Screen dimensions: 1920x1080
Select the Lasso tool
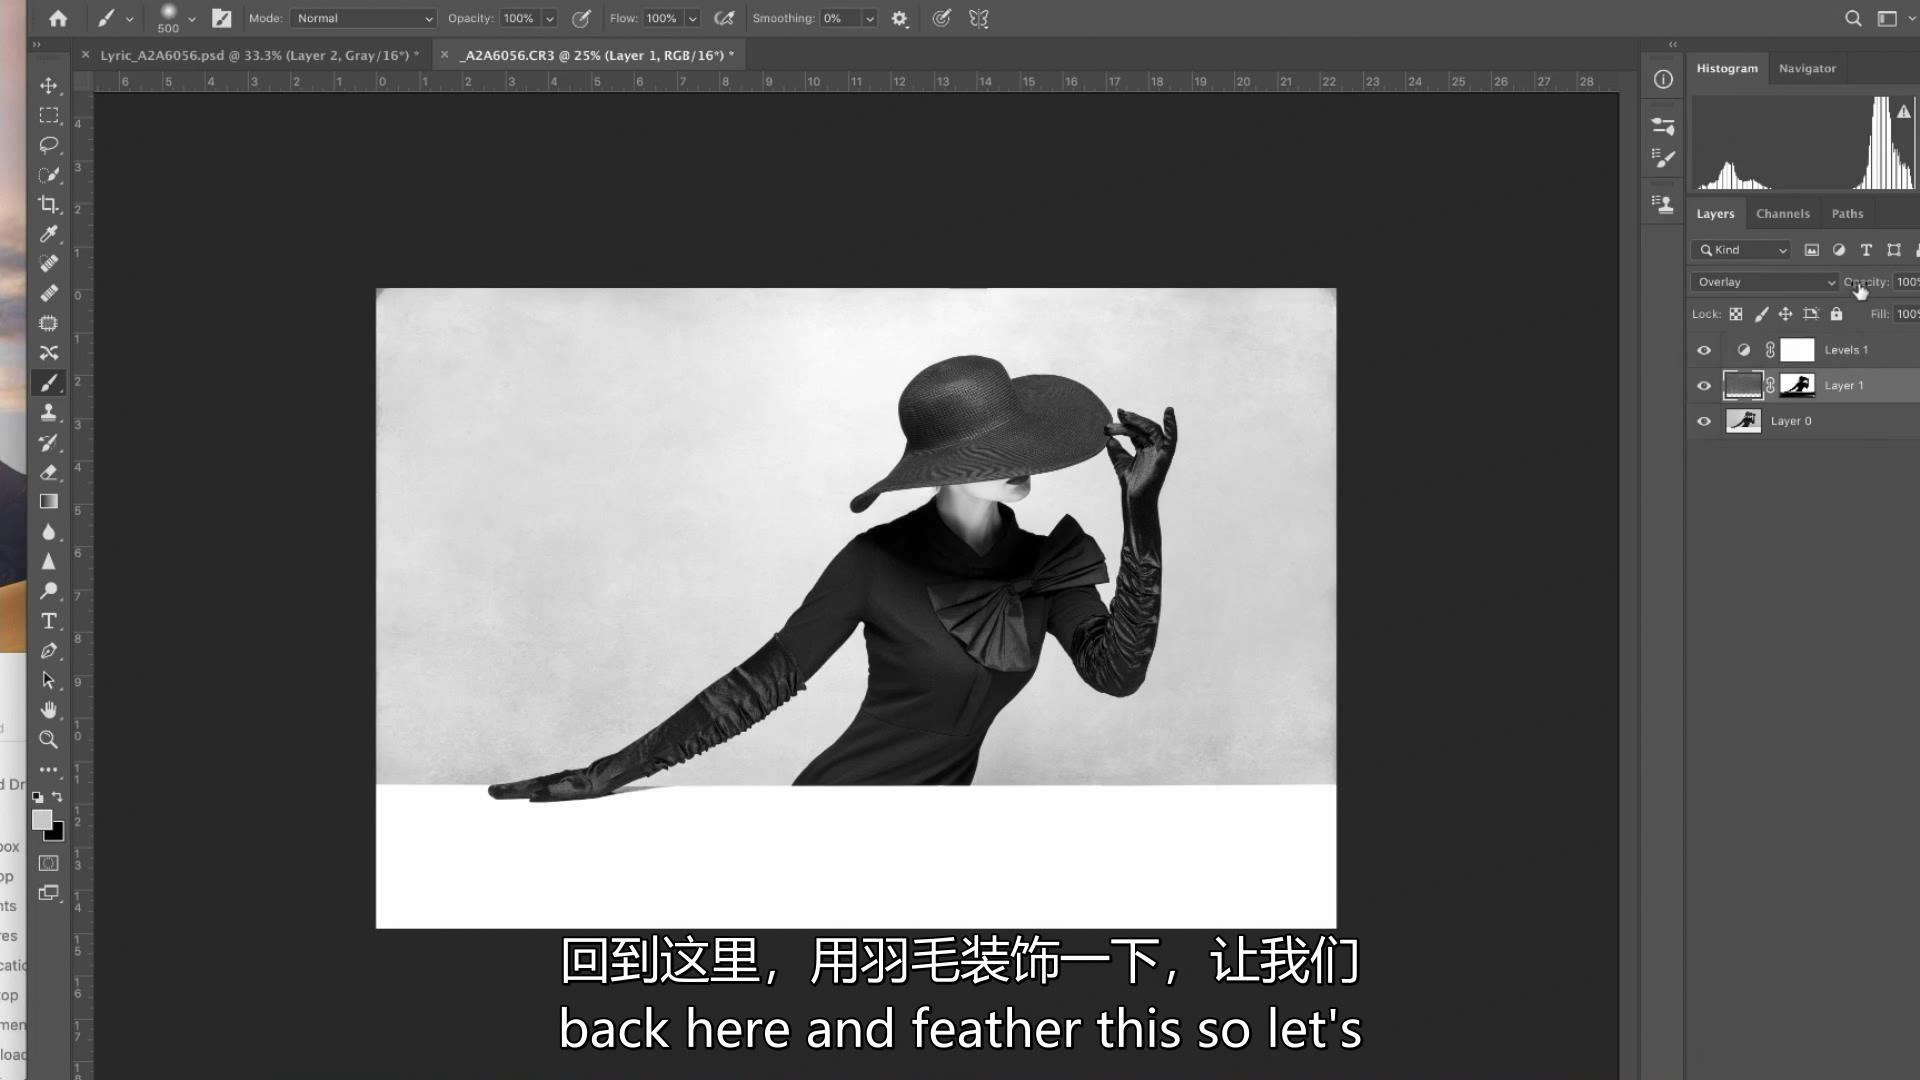point(48,145)
